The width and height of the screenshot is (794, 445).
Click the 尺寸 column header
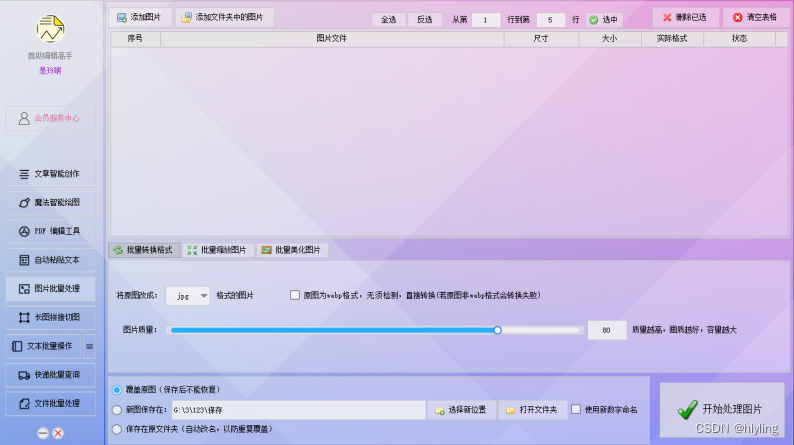(x=541, y=38)
